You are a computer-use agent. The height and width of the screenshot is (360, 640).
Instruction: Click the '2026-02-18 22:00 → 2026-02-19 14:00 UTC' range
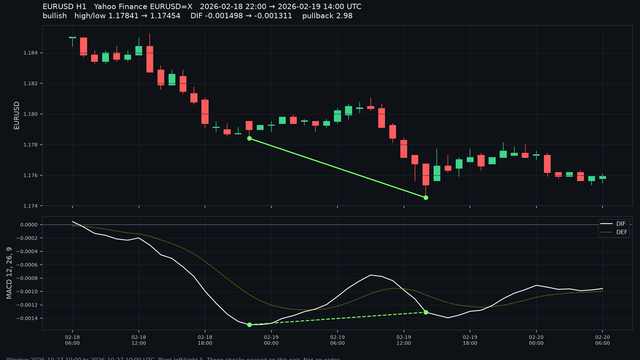pyautogui.click(x=280, y=7)
